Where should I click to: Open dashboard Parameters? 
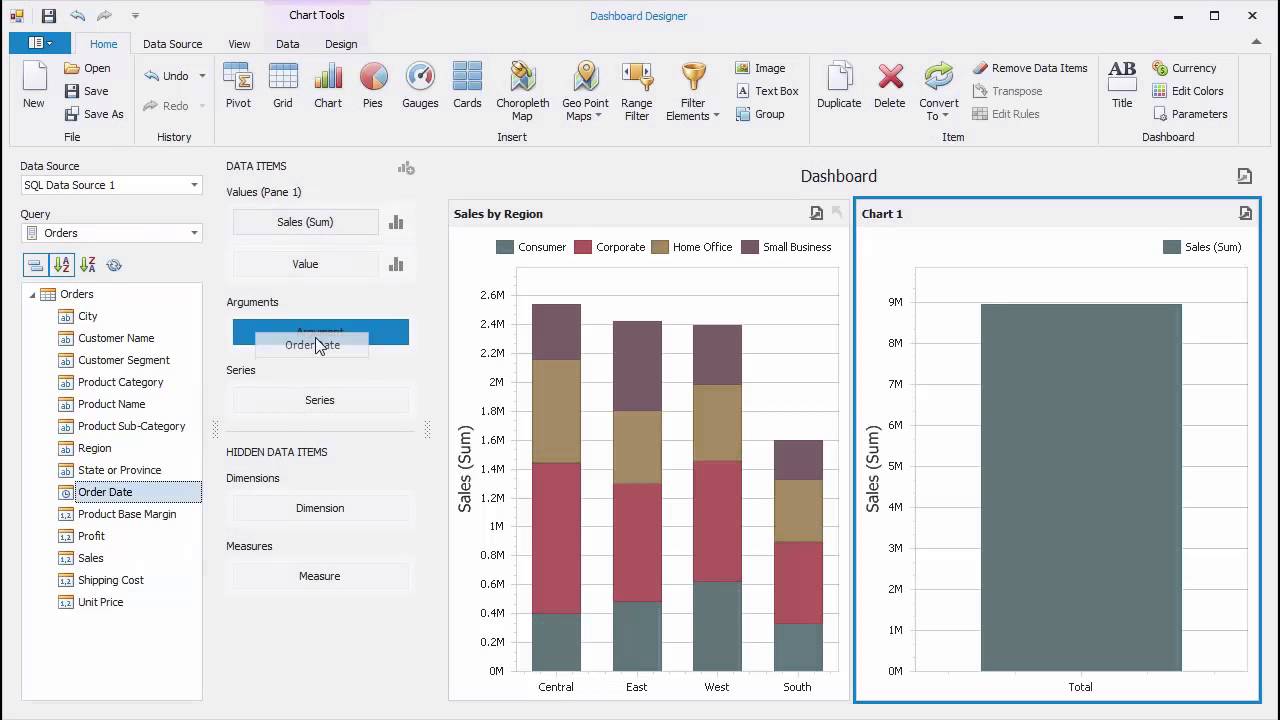click(x=1190, y=114)
